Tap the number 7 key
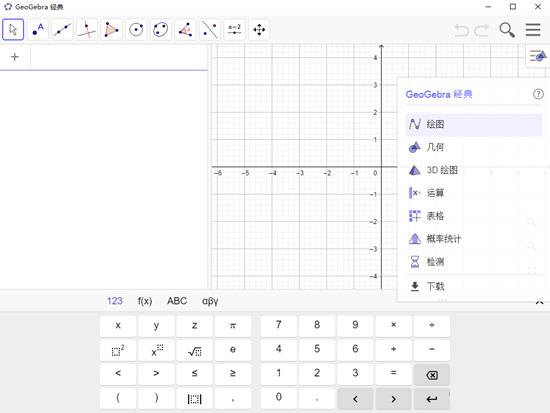This screenshot has width=550, height=413. pyautogui.click(x=279, y=326)
